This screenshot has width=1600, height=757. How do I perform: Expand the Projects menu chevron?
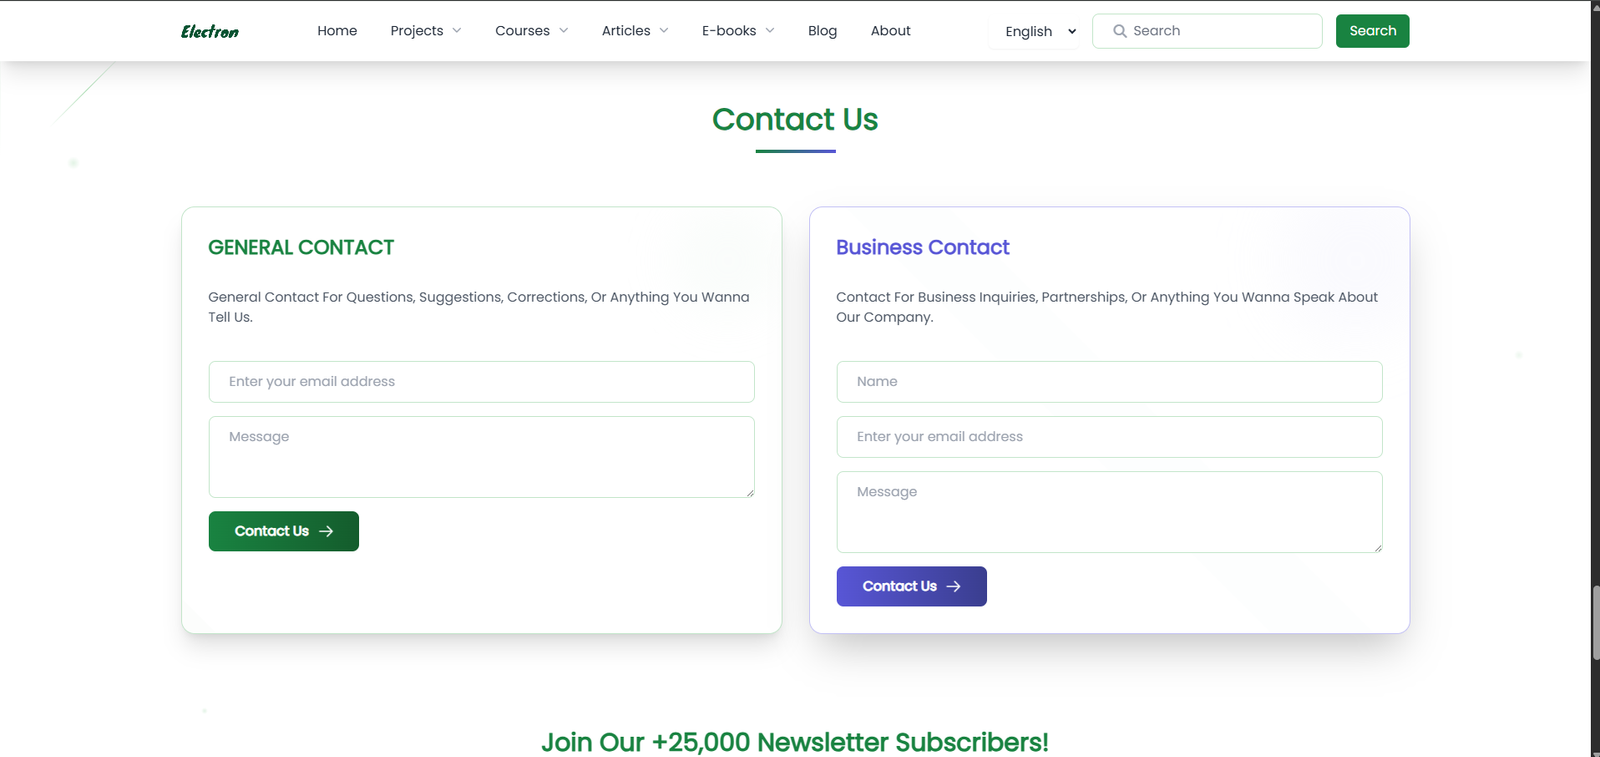[x=457, y=31]
